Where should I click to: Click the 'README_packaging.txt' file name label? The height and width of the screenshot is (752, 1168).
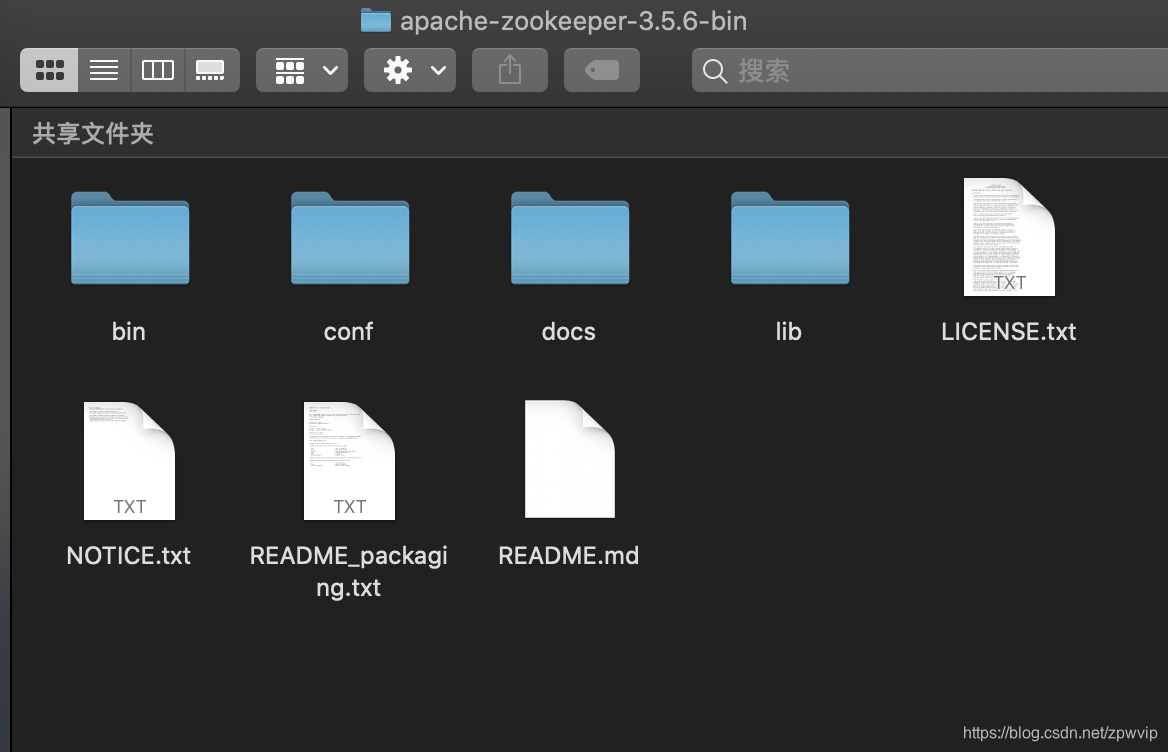[x=349, y=571]
